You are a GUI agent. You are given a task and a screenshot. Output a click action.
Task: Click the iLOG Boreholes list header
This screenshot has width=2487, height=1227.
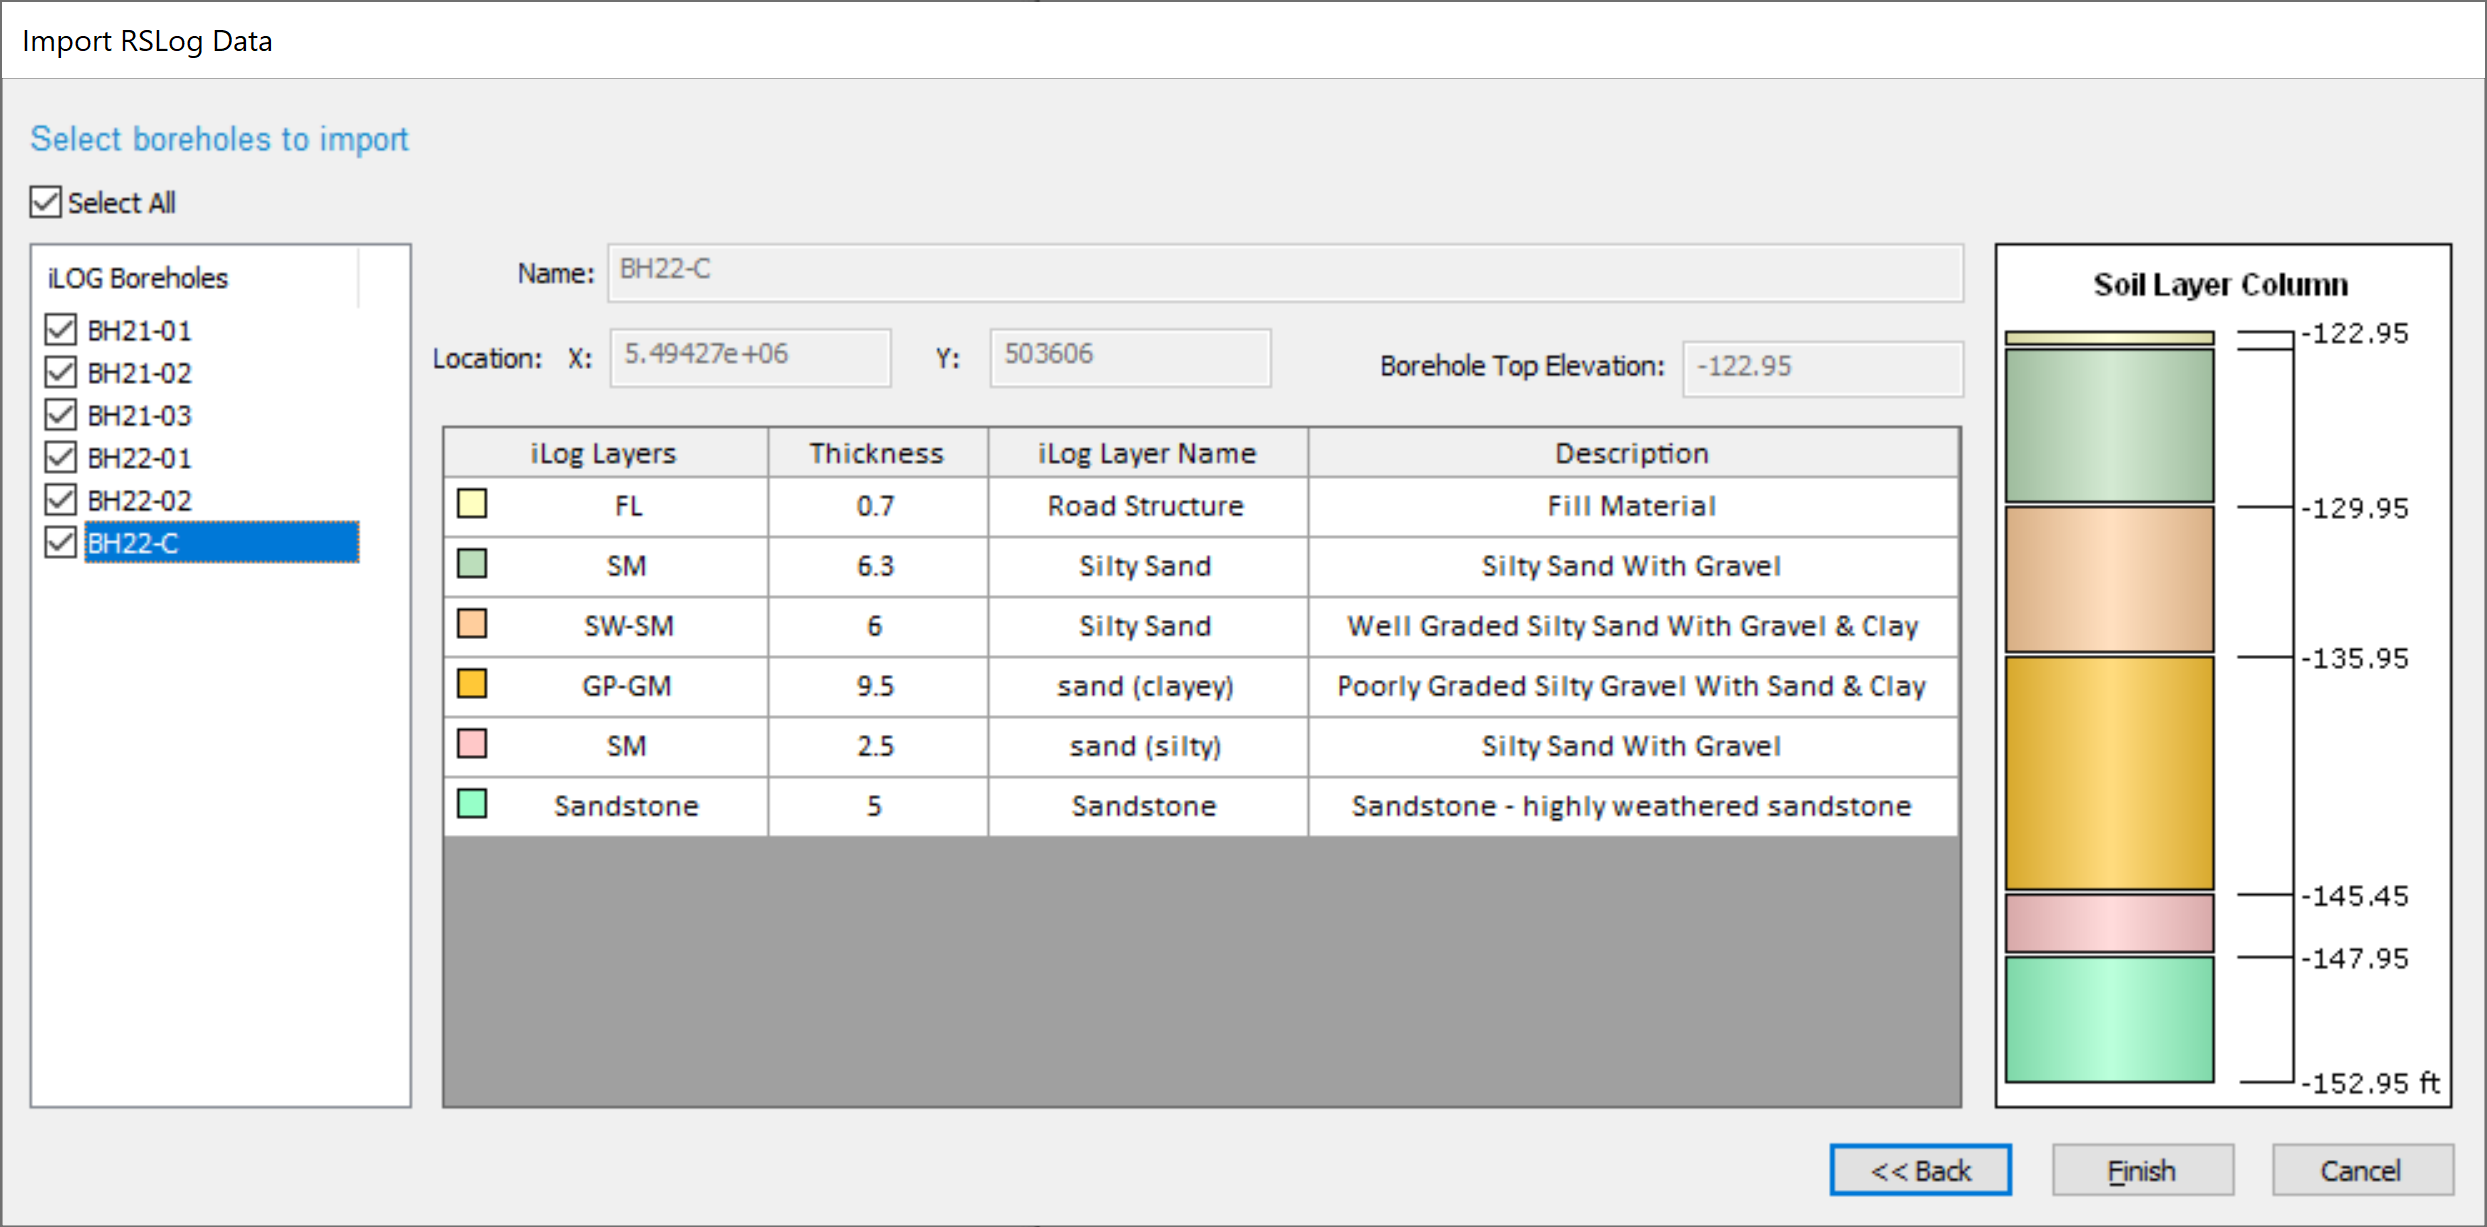tap(195, 277)
